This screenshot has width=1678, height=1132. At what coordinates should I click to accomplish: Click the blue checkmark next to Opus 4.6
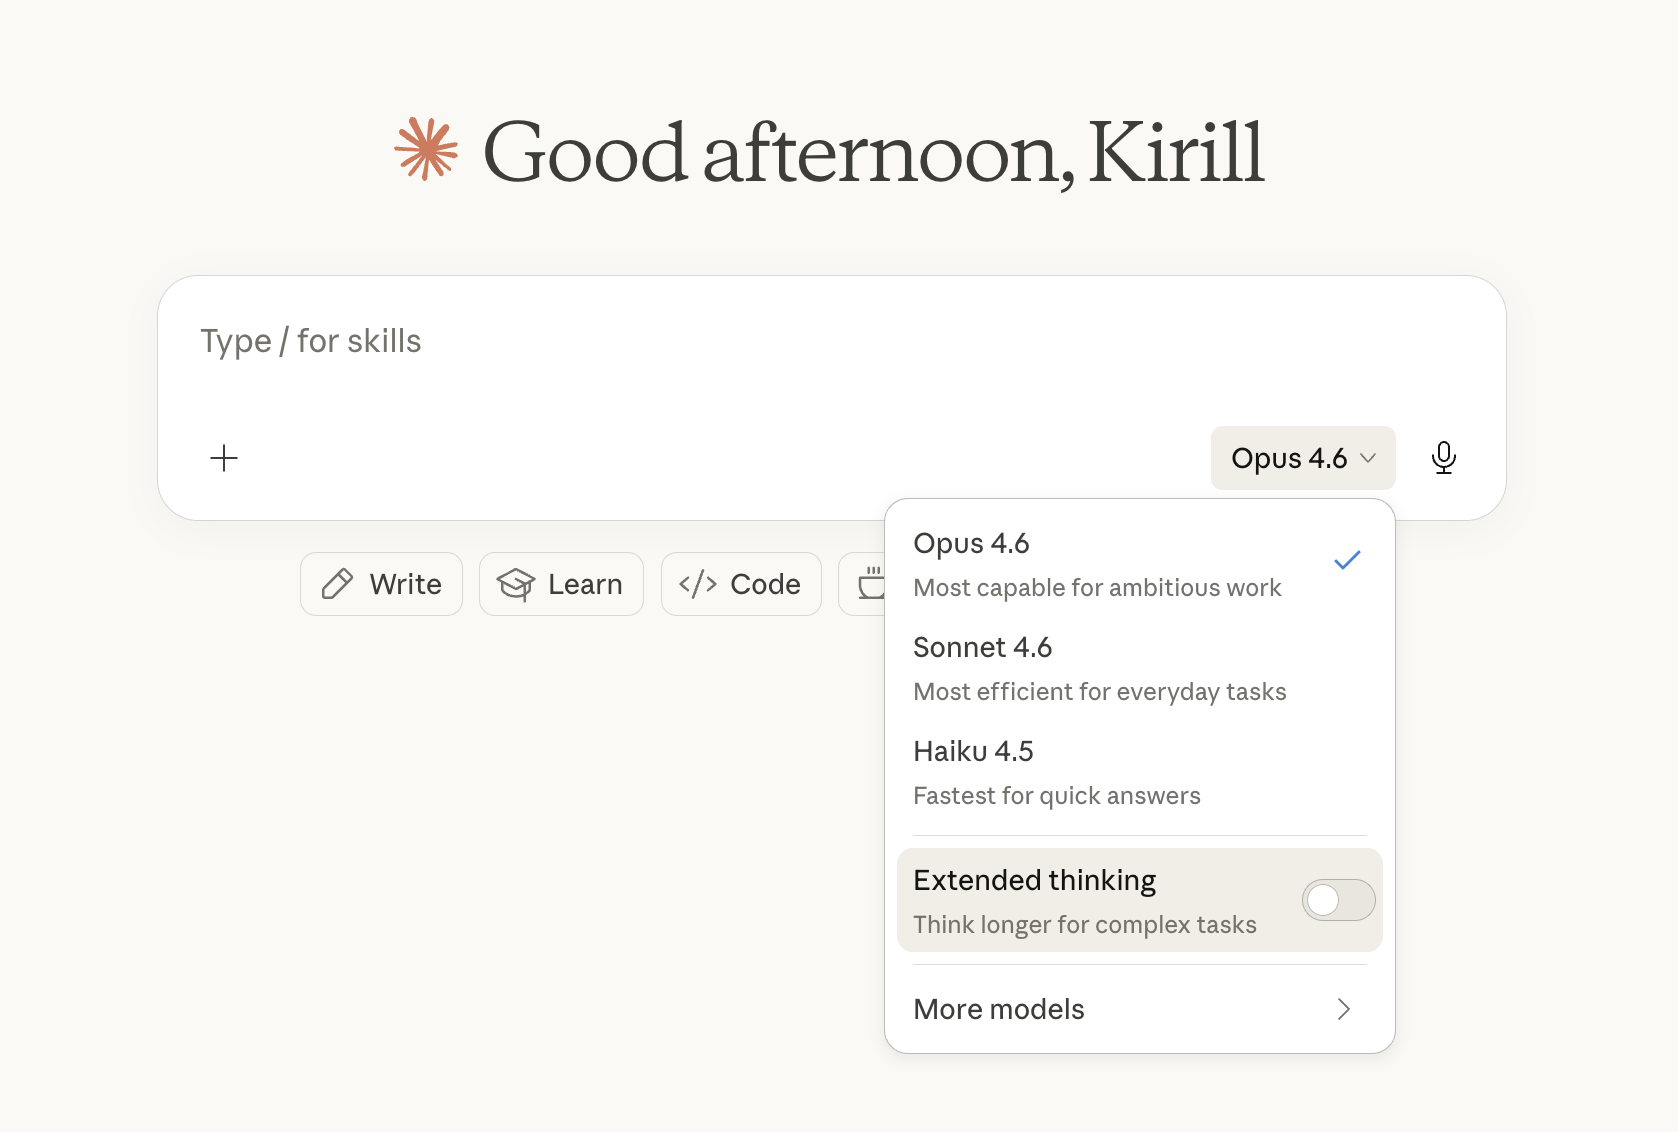1347,561
